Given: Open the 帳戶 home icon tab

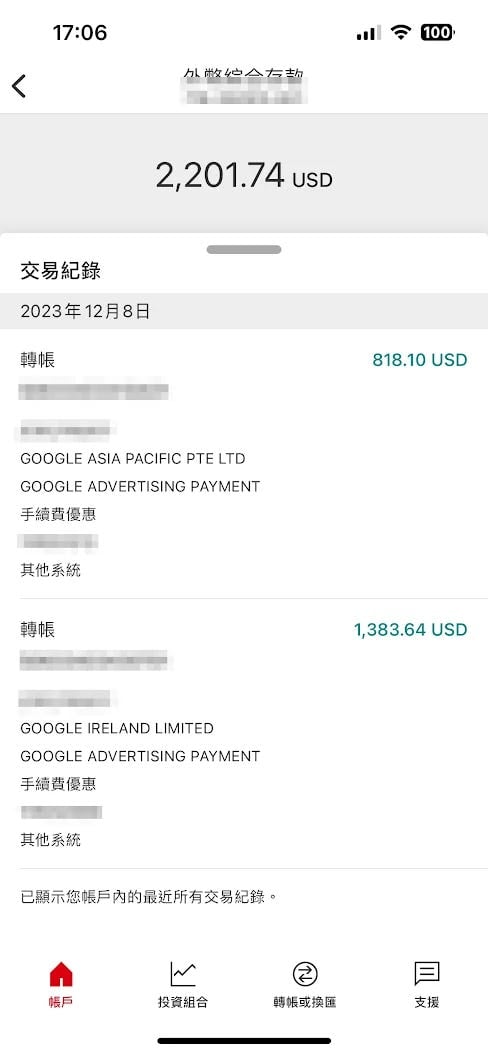Looking at the screenshot, I should 60,974.
